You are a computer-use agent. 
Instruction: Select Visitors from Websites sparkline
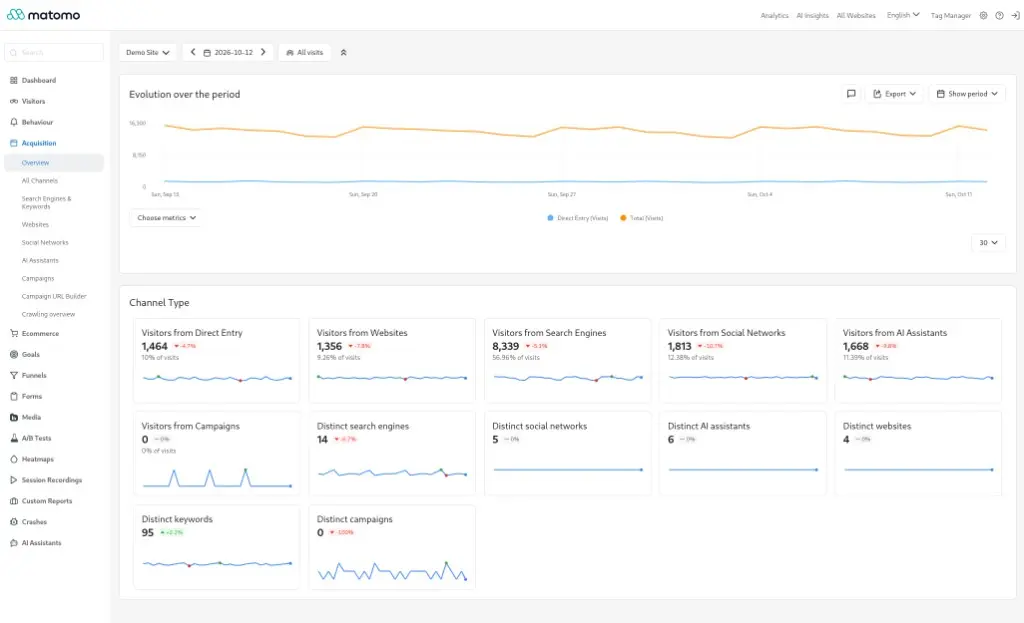392,377
